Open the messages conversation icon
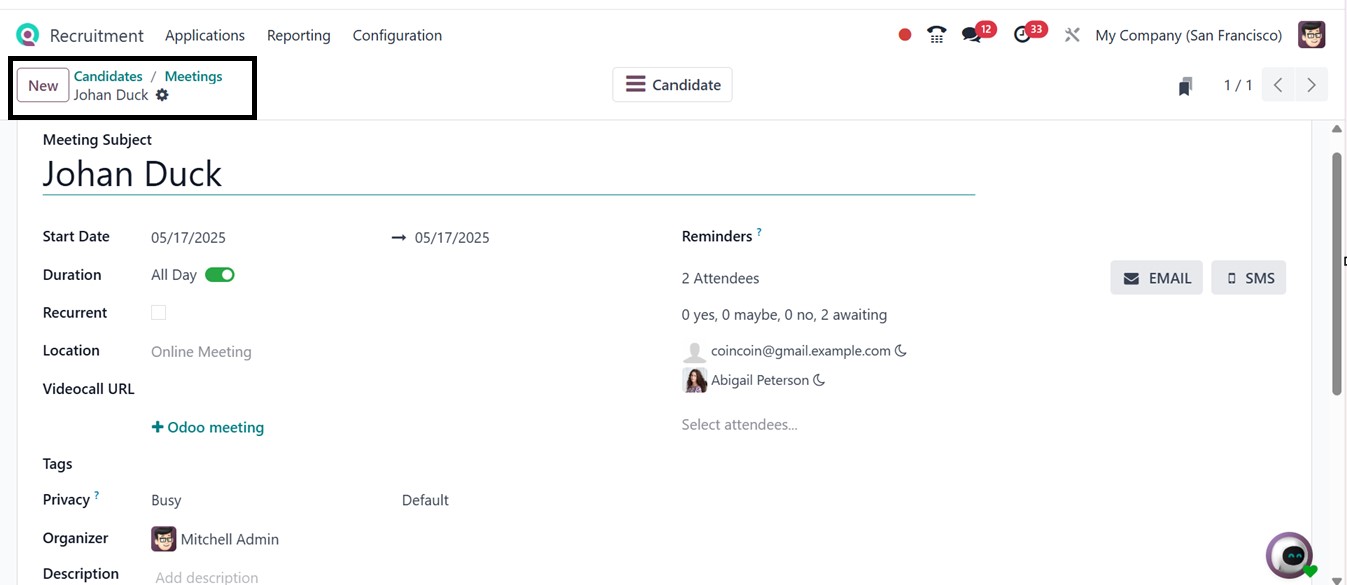This screenshot has width=1347, height=585. click(971, 35)
